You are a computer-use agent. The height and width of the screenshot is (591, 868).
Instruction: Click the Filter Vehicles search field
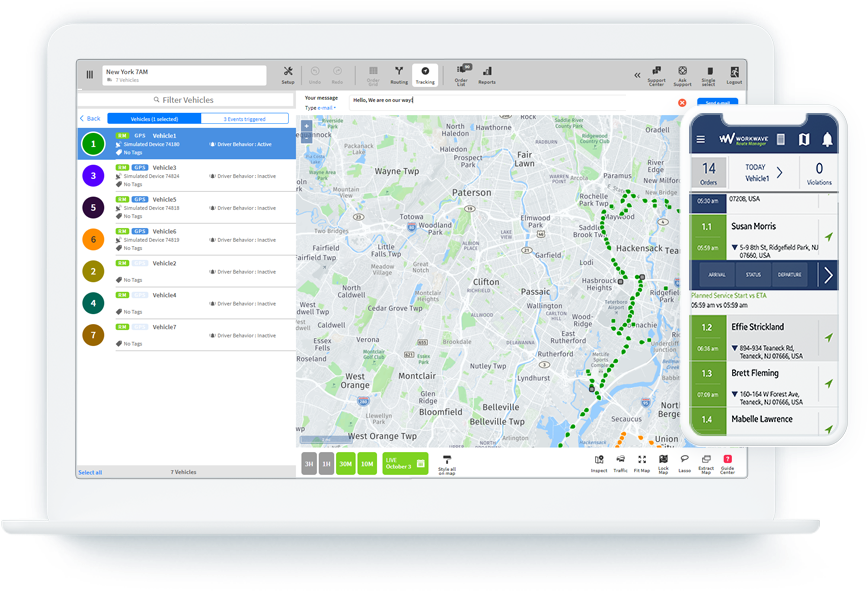(187, 100)
